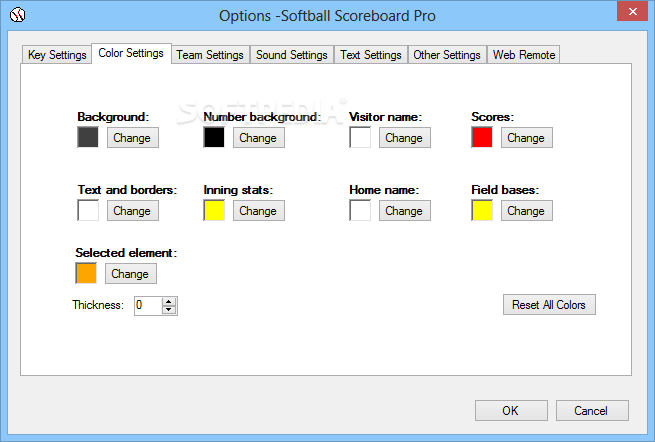This screenshot has height=442, width=655.
Task: Change the Number background color
Action: [259, 138]
